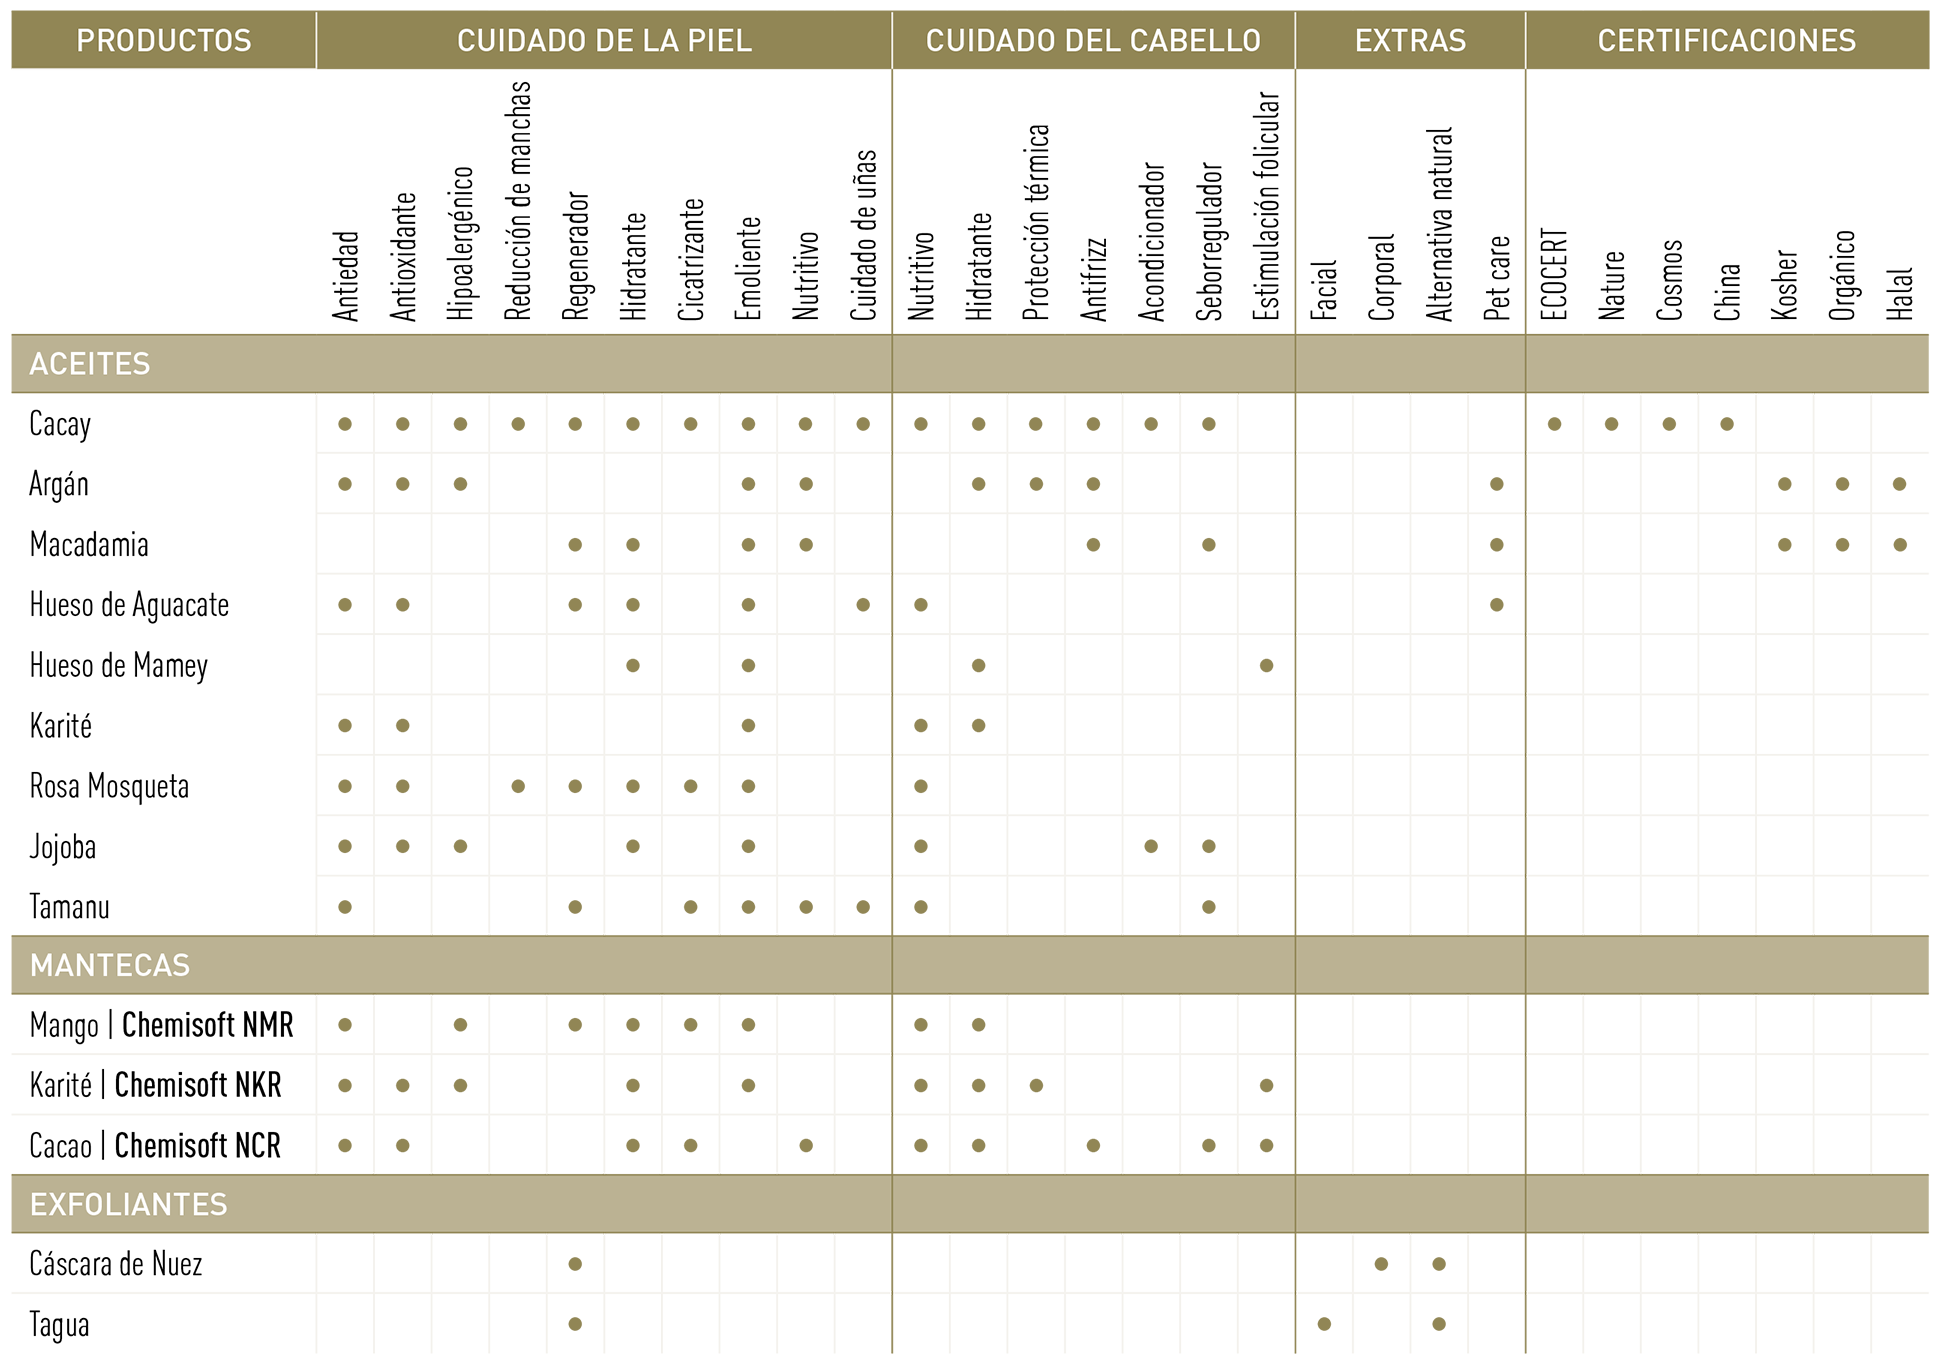The height and width of the screenshot is (1364, 1945).
Task: Click the blank white box below PRODUCTOS
Action: point(164,134)
